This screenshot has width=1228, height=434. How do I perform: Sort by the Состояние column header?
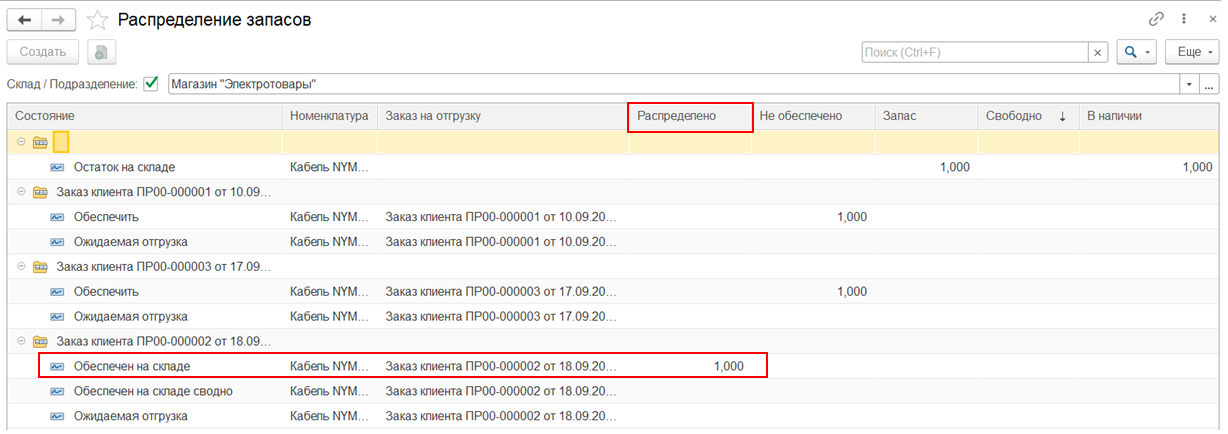coord(145,116)
